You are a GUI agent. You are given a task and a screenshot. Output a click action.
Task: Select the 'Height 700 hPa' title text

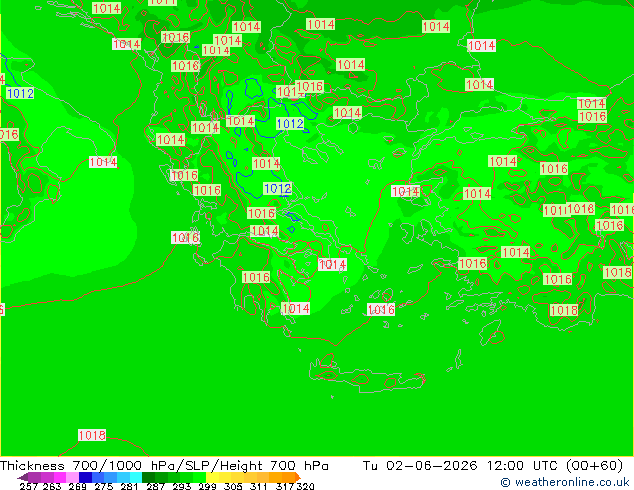[274, 465]
